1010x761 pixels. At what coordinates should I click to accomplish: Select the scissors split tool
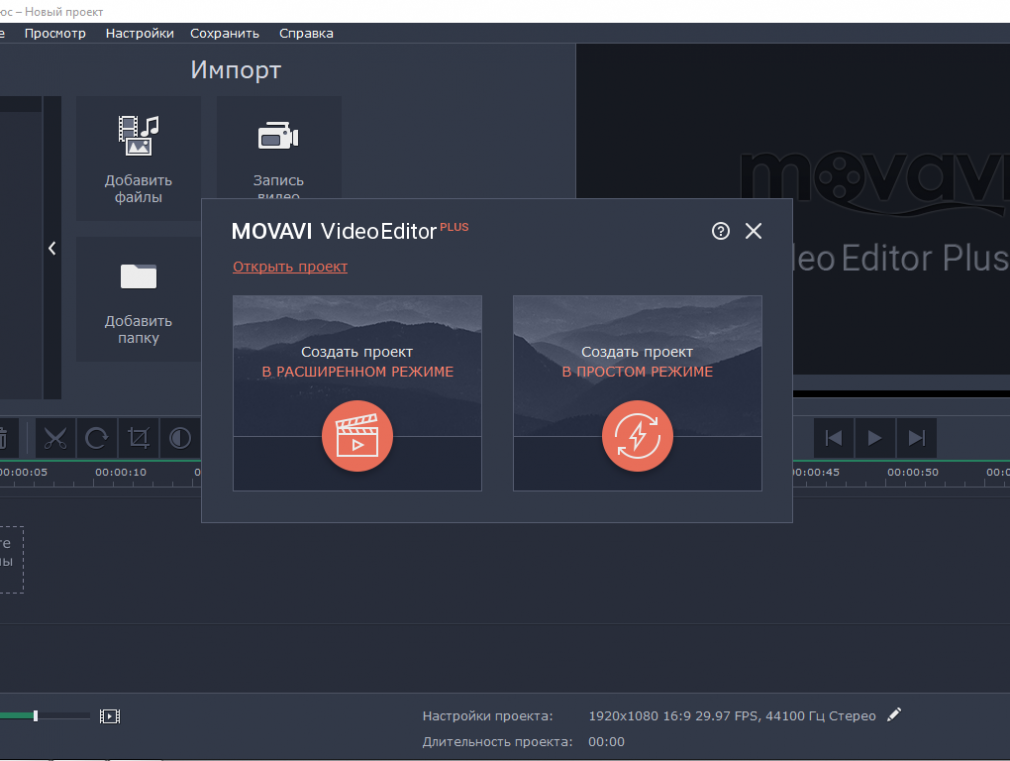(55, 438)
